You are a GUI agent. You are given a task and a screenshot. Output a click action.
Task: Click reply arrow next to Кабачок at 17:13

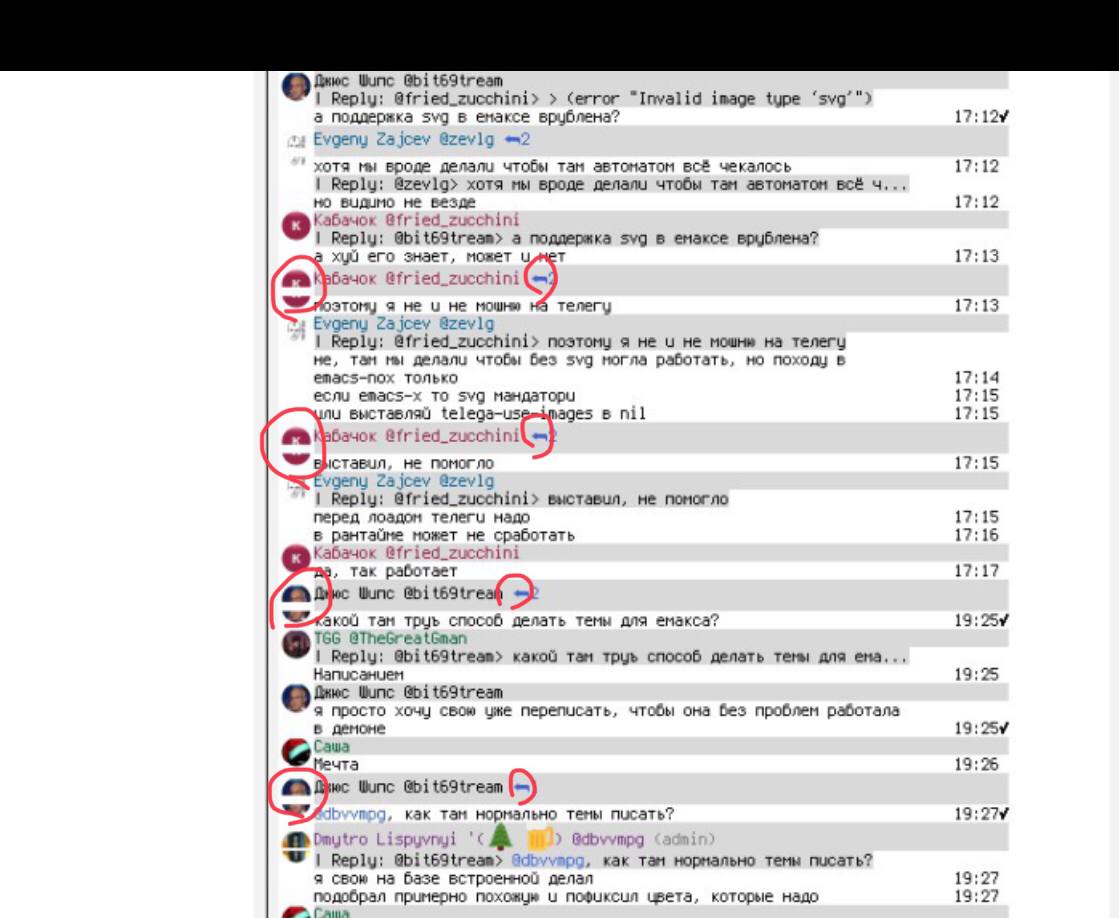point(543,278)
